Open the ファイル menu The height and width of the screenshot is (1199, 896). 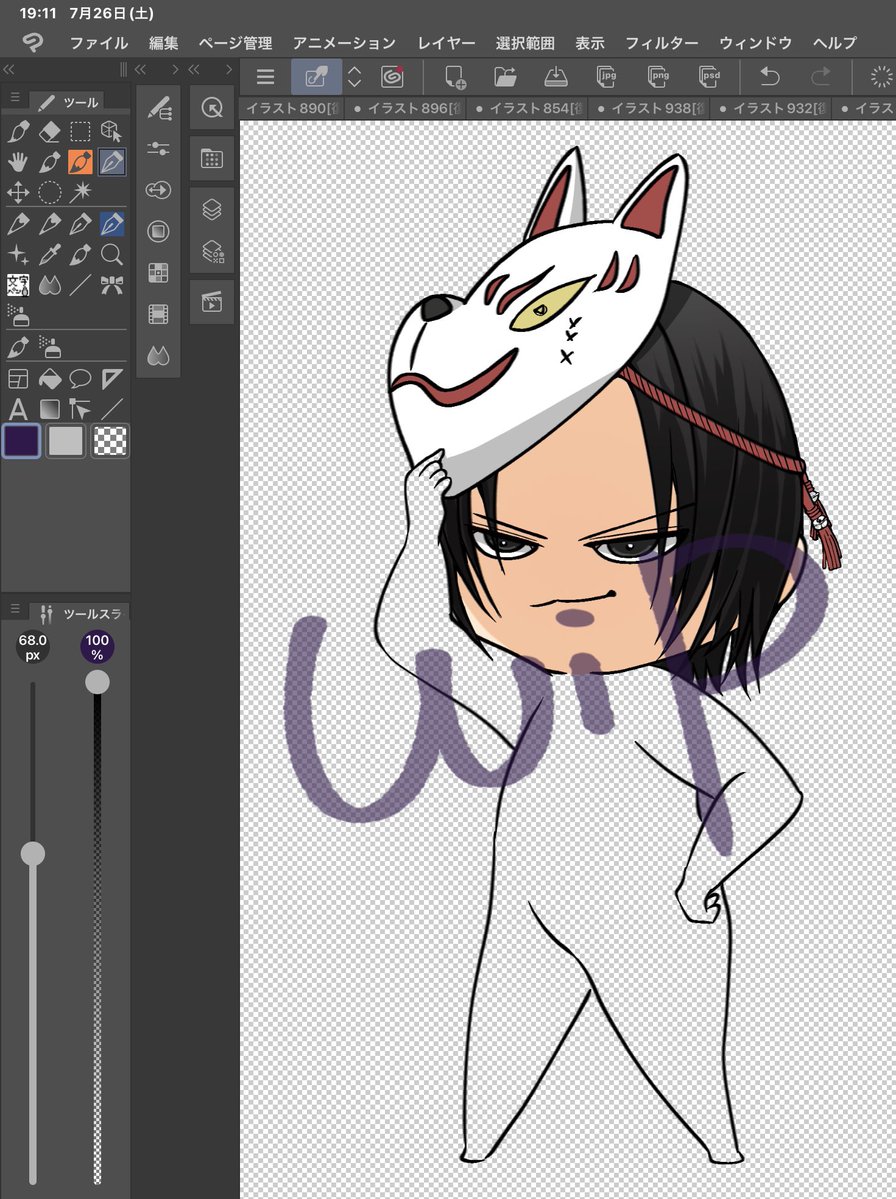point(99,43)
